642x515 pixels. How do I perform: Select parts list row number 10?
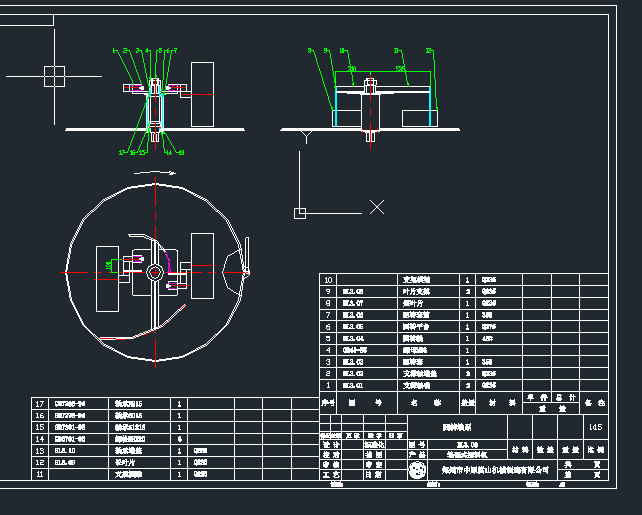click(x=464, y=280)
